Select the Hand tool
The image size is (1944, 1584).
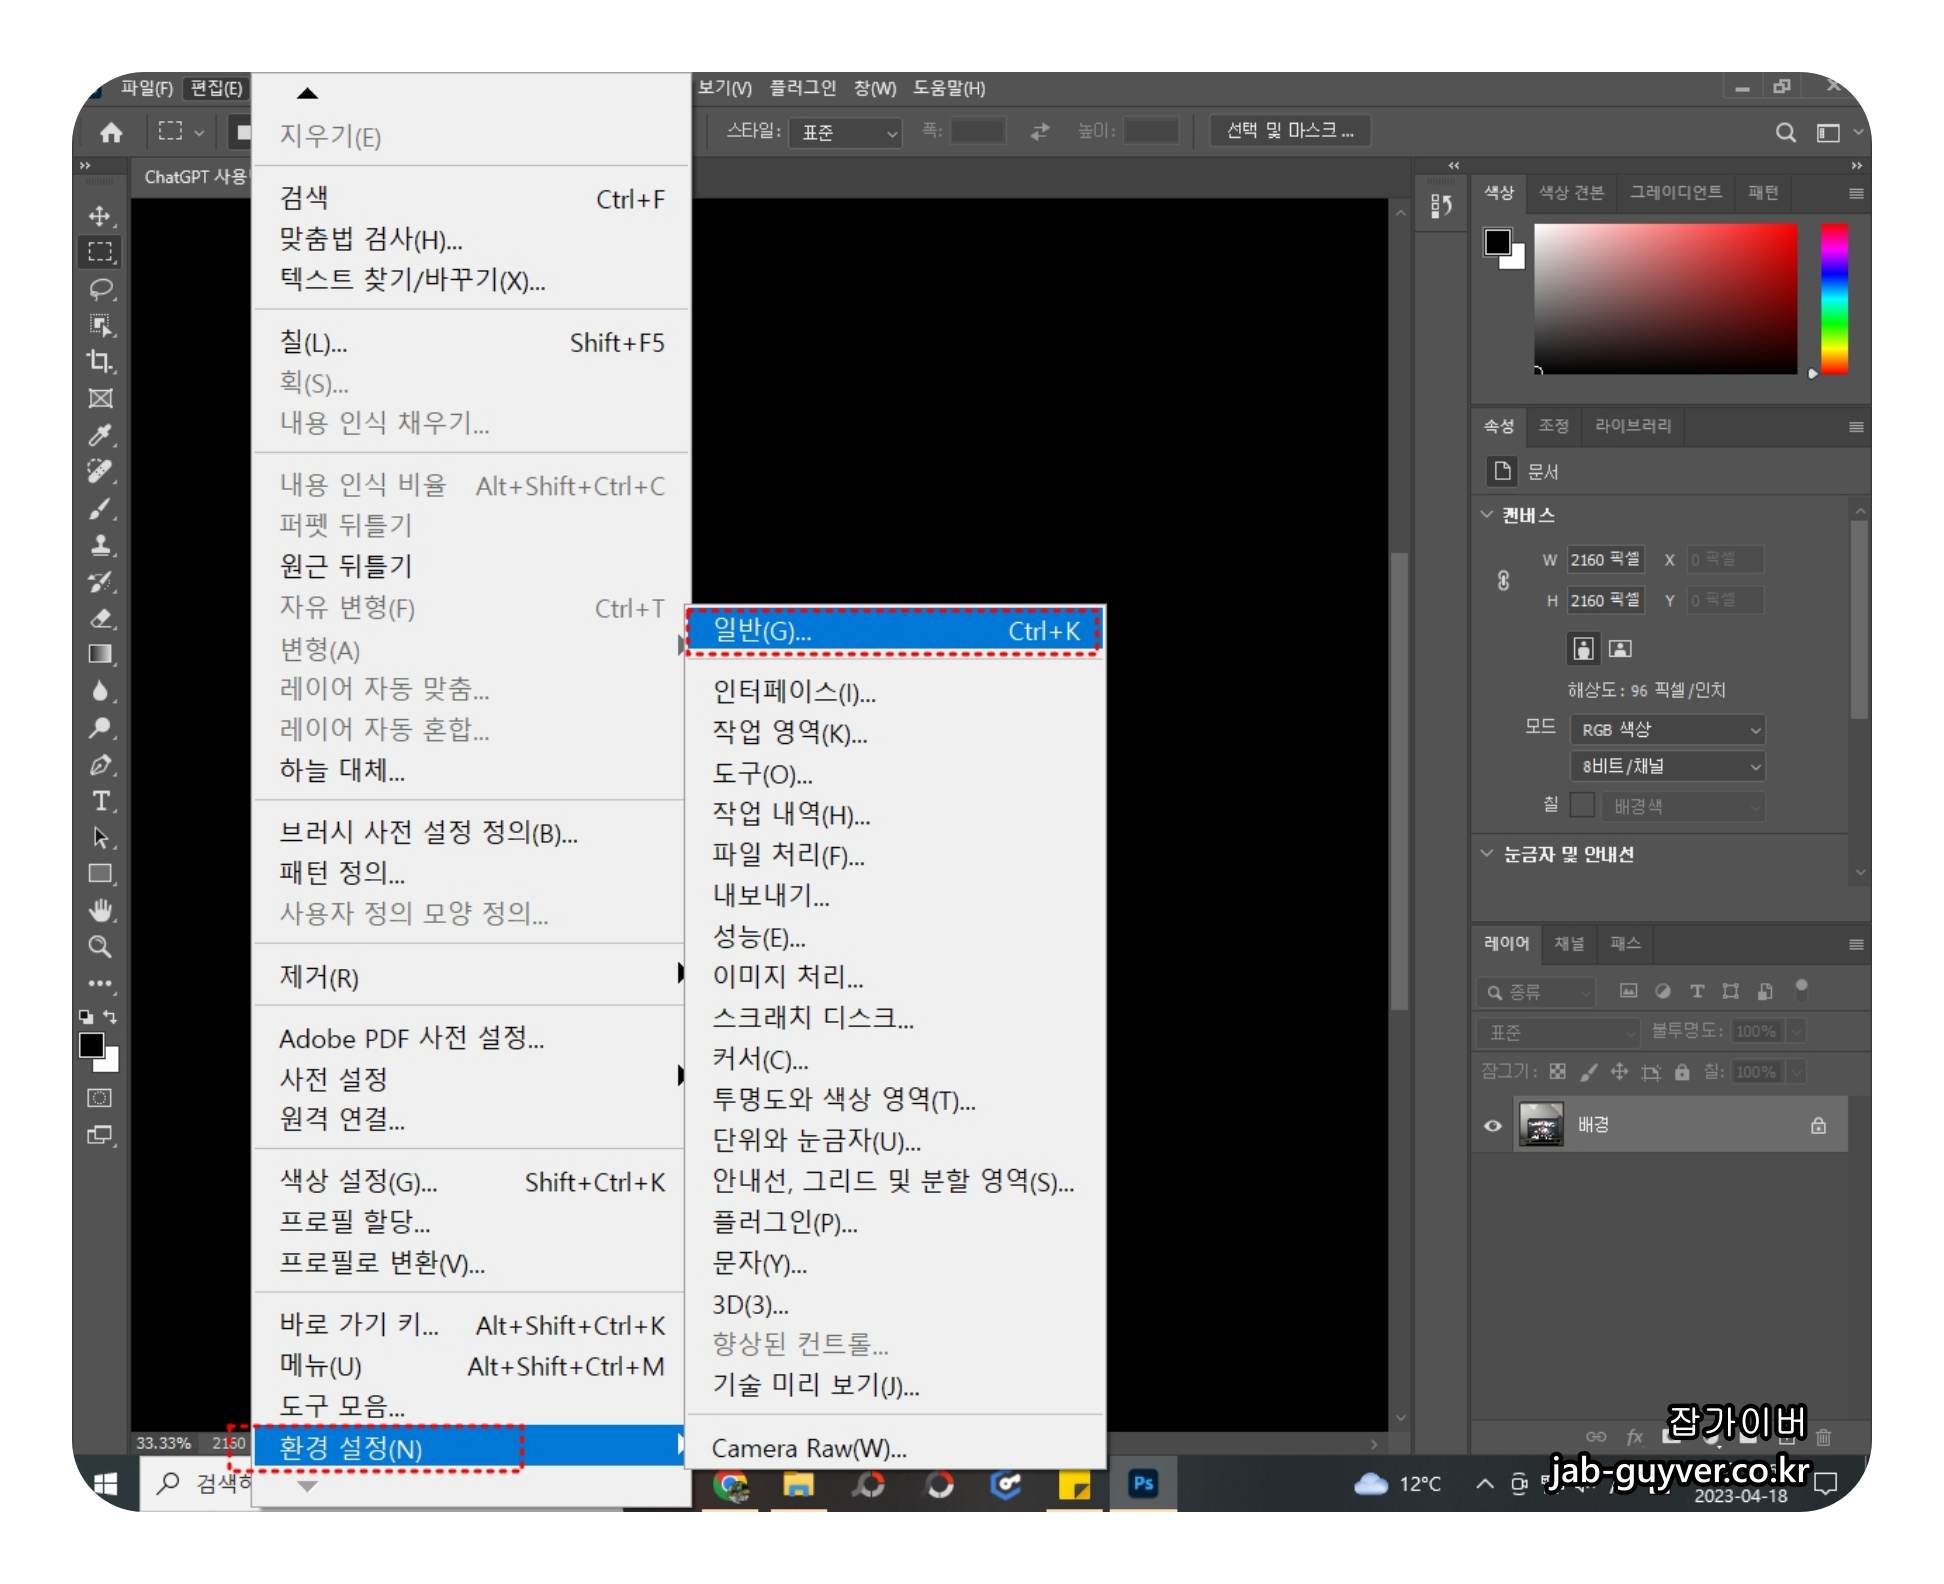click(100, 909)
